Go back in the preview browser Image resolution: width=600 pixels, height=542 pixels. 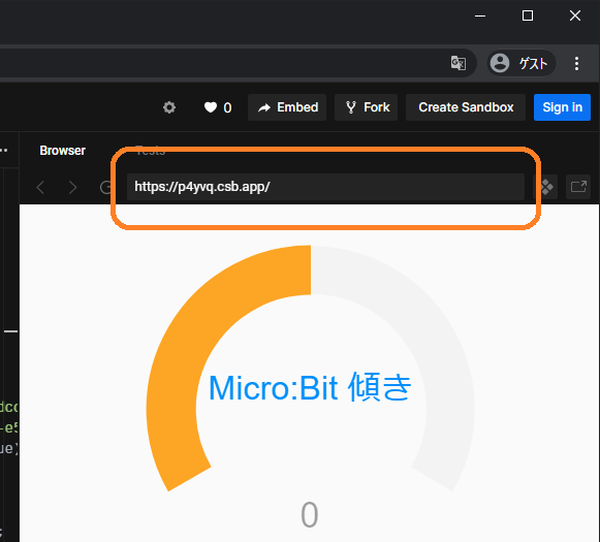(41, 187)
